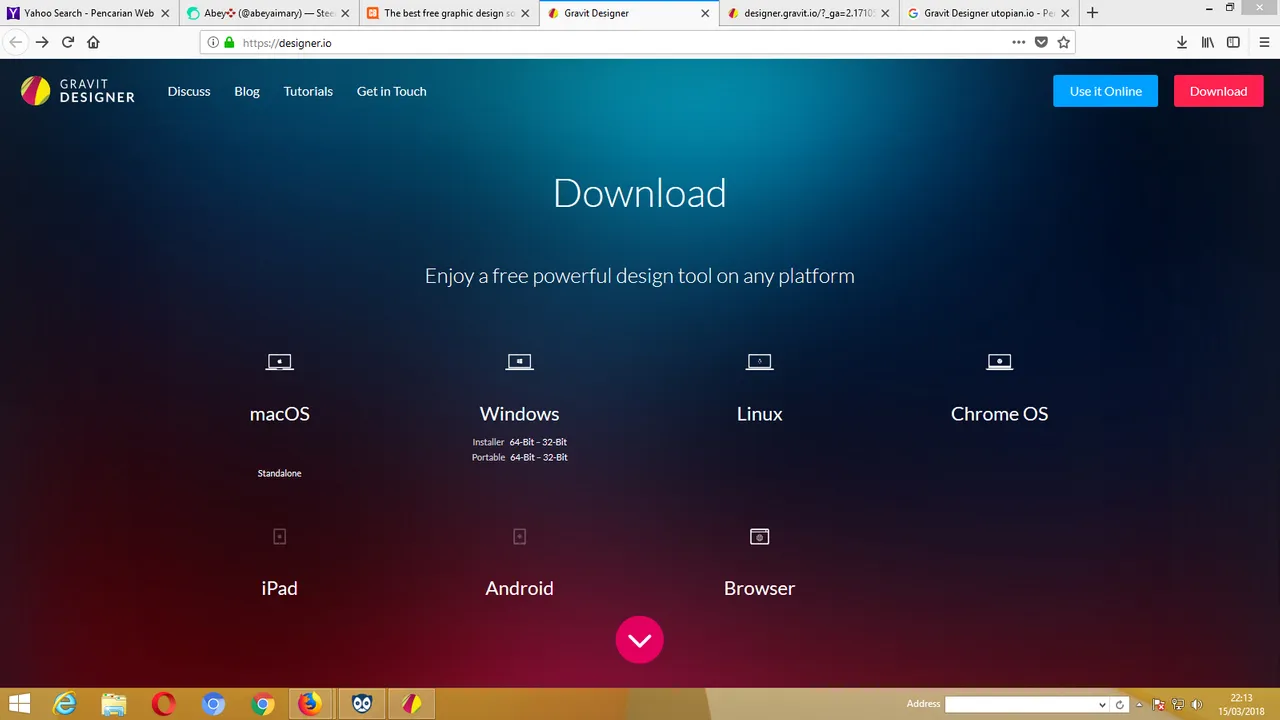Click the green secure padlock icon
Image resolution: width=1280 pixels, height=720 pixels.
229,43
